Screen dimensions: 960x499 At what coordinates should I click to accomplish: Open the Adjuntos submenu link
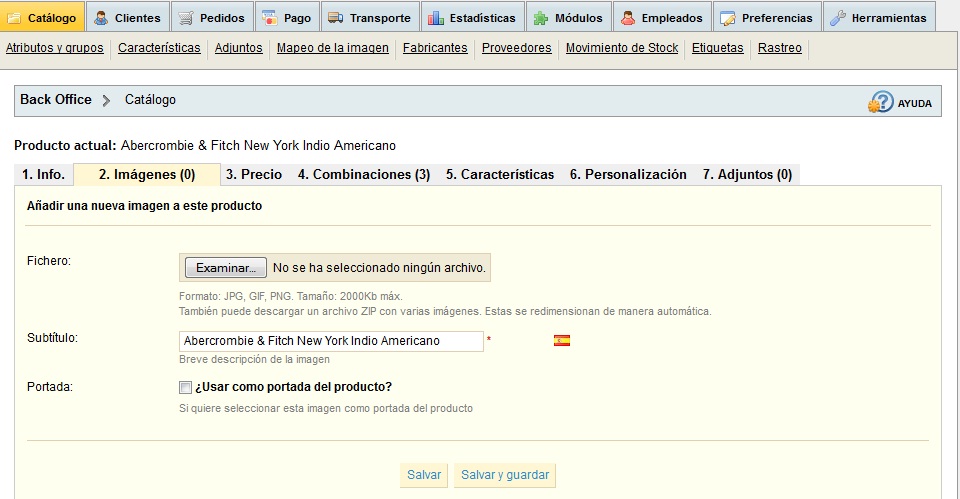pyautogui.click(x=239, y=48)
